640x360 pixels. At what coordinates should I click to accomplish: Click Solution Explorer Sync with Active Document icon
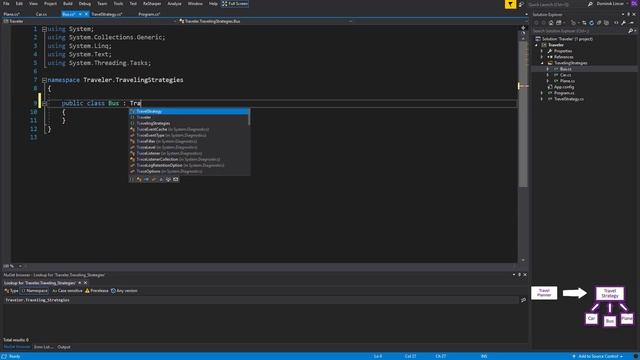(x=584, y=22)
